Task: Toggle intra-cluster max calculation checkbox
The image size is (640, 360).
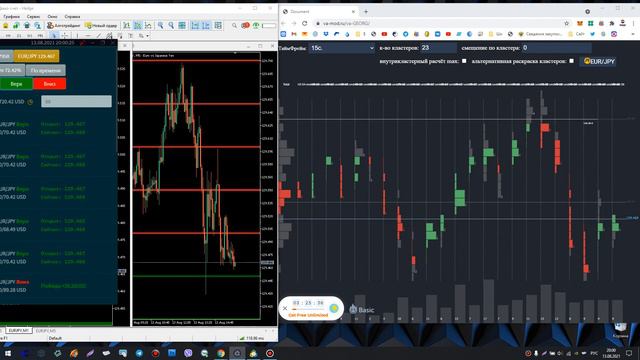Action: [x=464, y=61]
